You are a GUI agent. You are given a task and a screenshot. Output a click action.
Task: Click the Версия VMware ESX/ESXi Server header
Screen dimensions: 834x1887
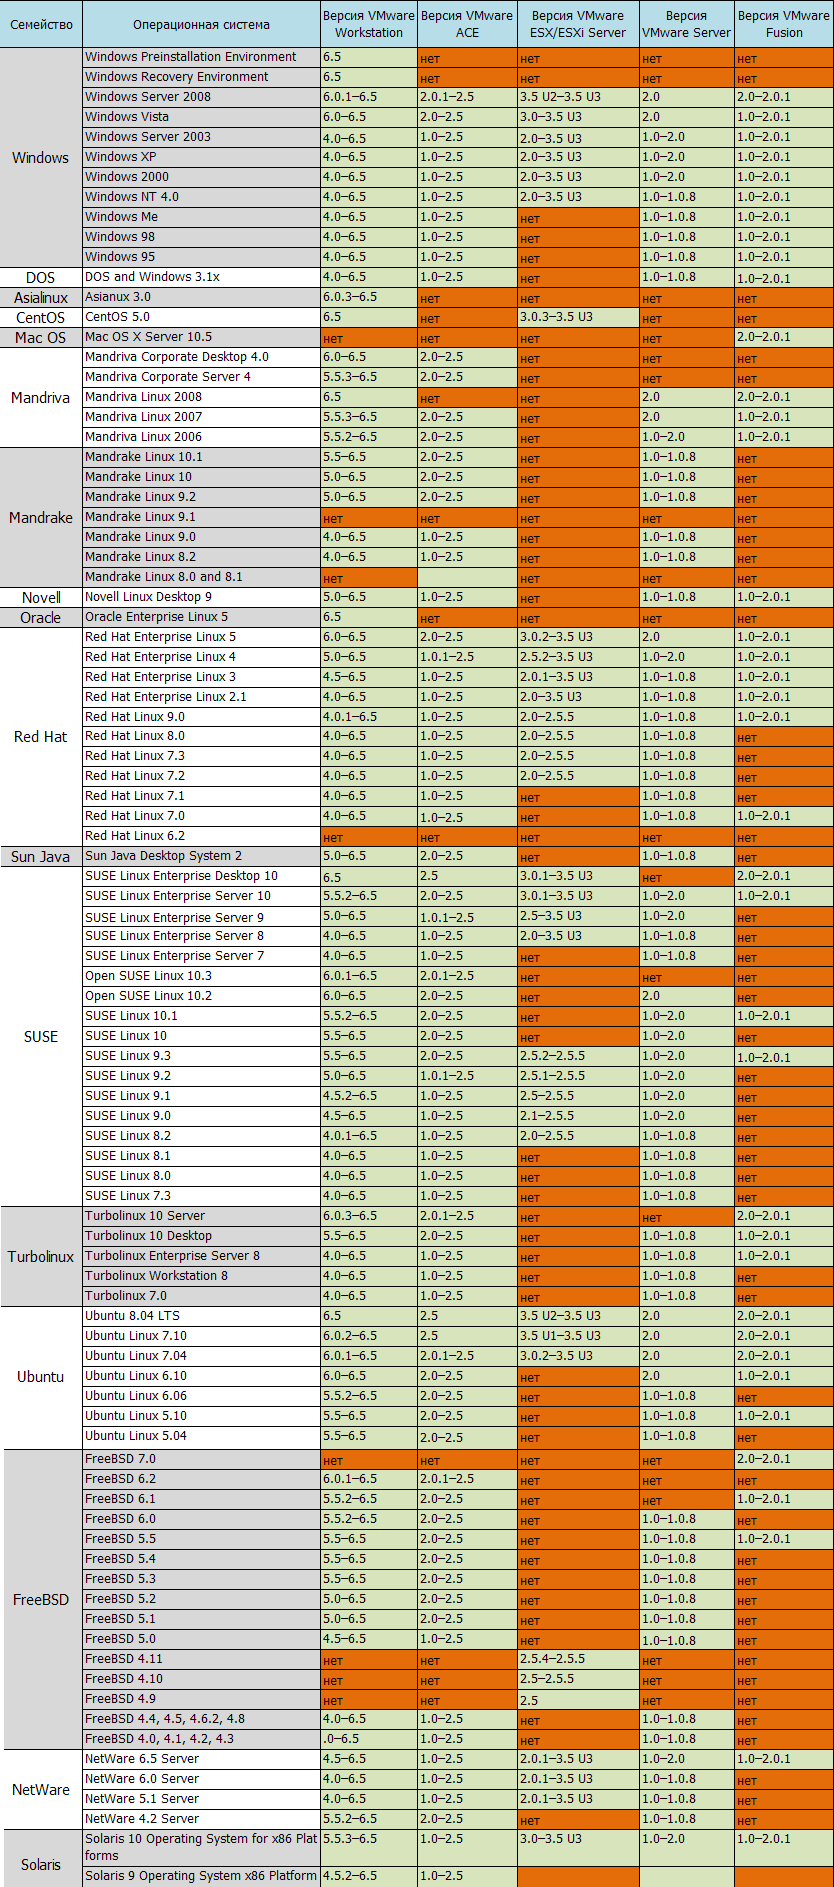pyautogui.click(x=578, y=24)
